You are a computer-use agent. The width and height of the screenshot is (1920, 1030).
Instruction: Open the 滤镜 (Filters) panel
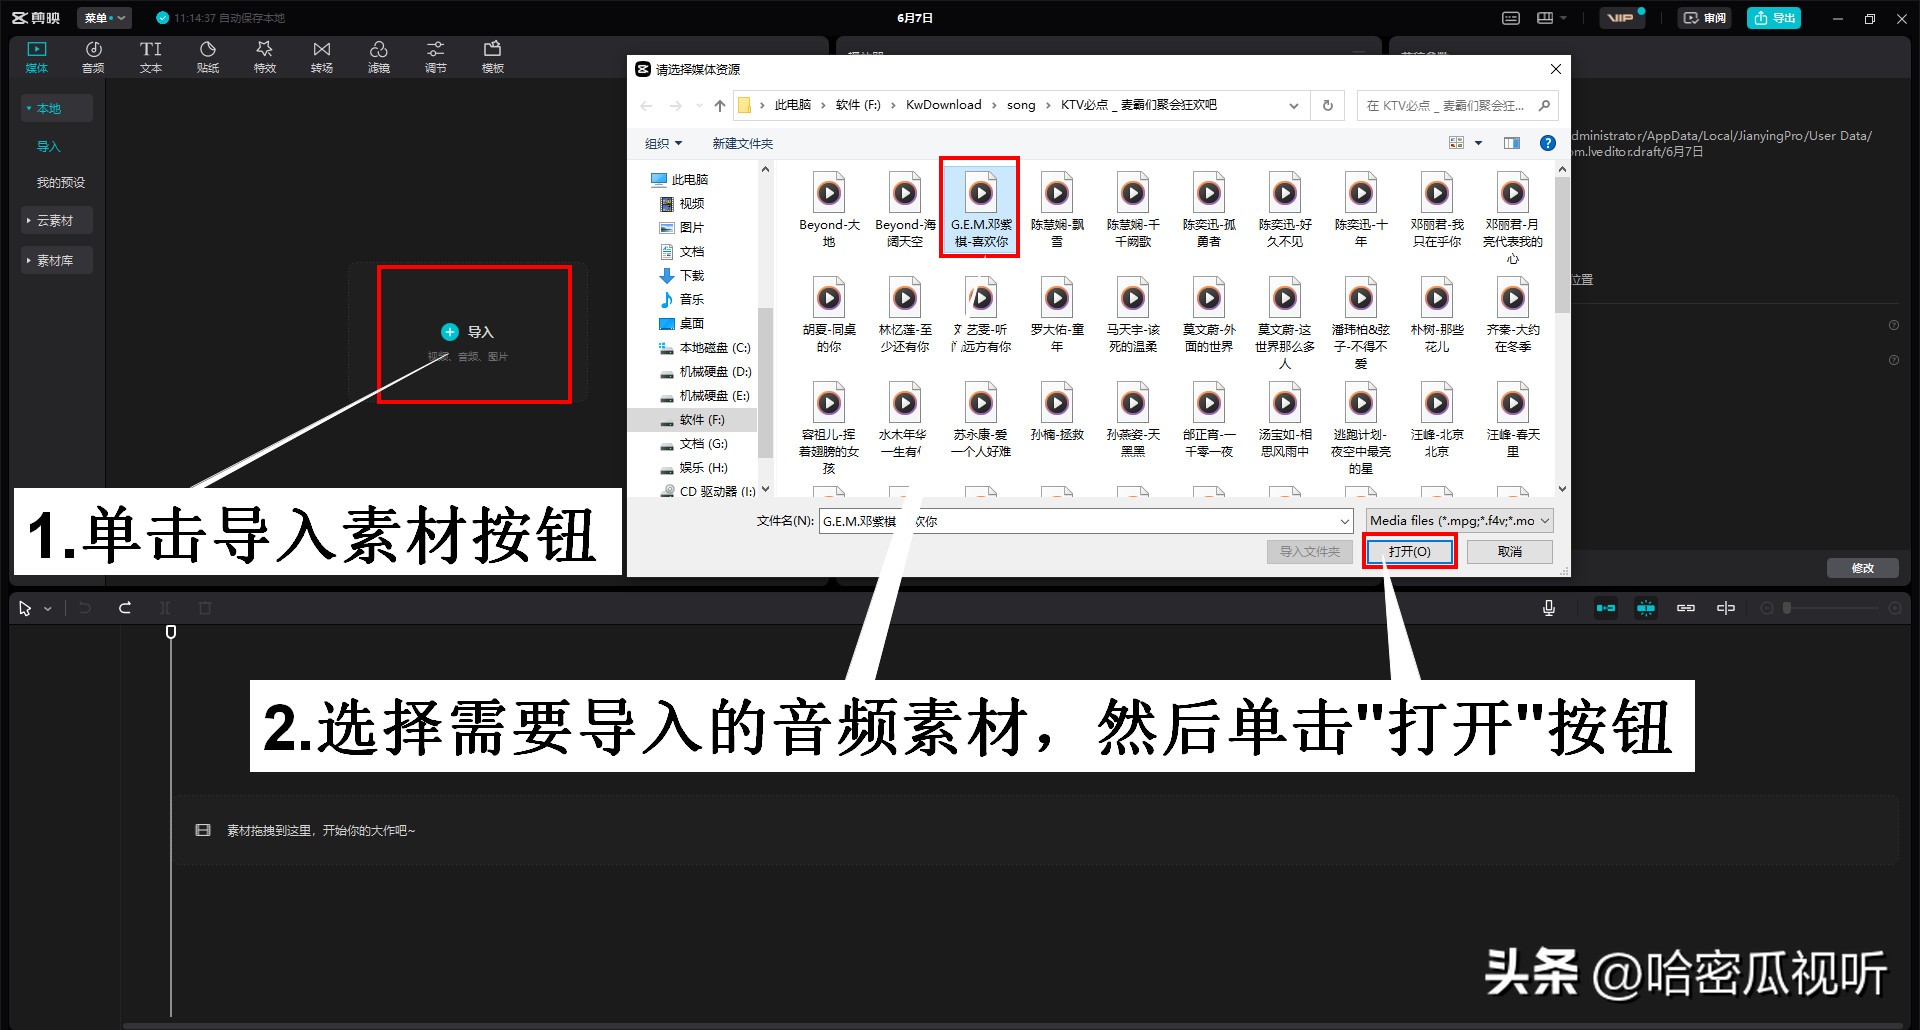pyautogui.click(x=378, y=55)
